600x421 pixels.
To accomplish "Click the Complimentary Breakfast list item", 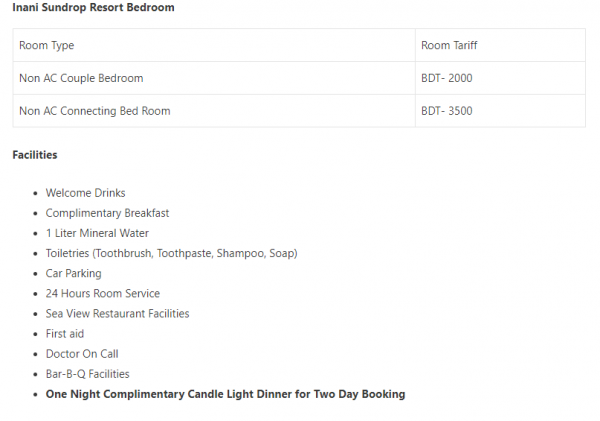I will (107, 213).
